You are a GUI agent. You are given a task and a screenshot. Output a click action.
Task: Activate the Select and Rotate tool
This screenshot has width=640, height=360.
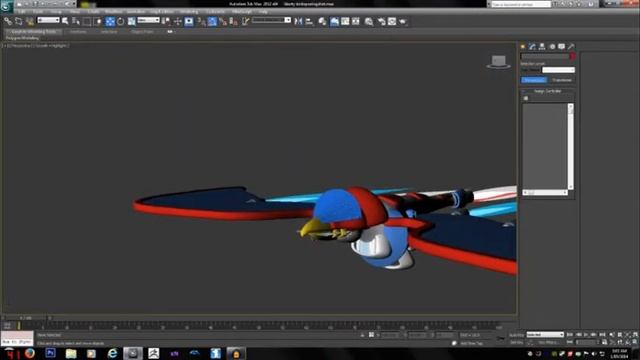[x=121, y=21]
